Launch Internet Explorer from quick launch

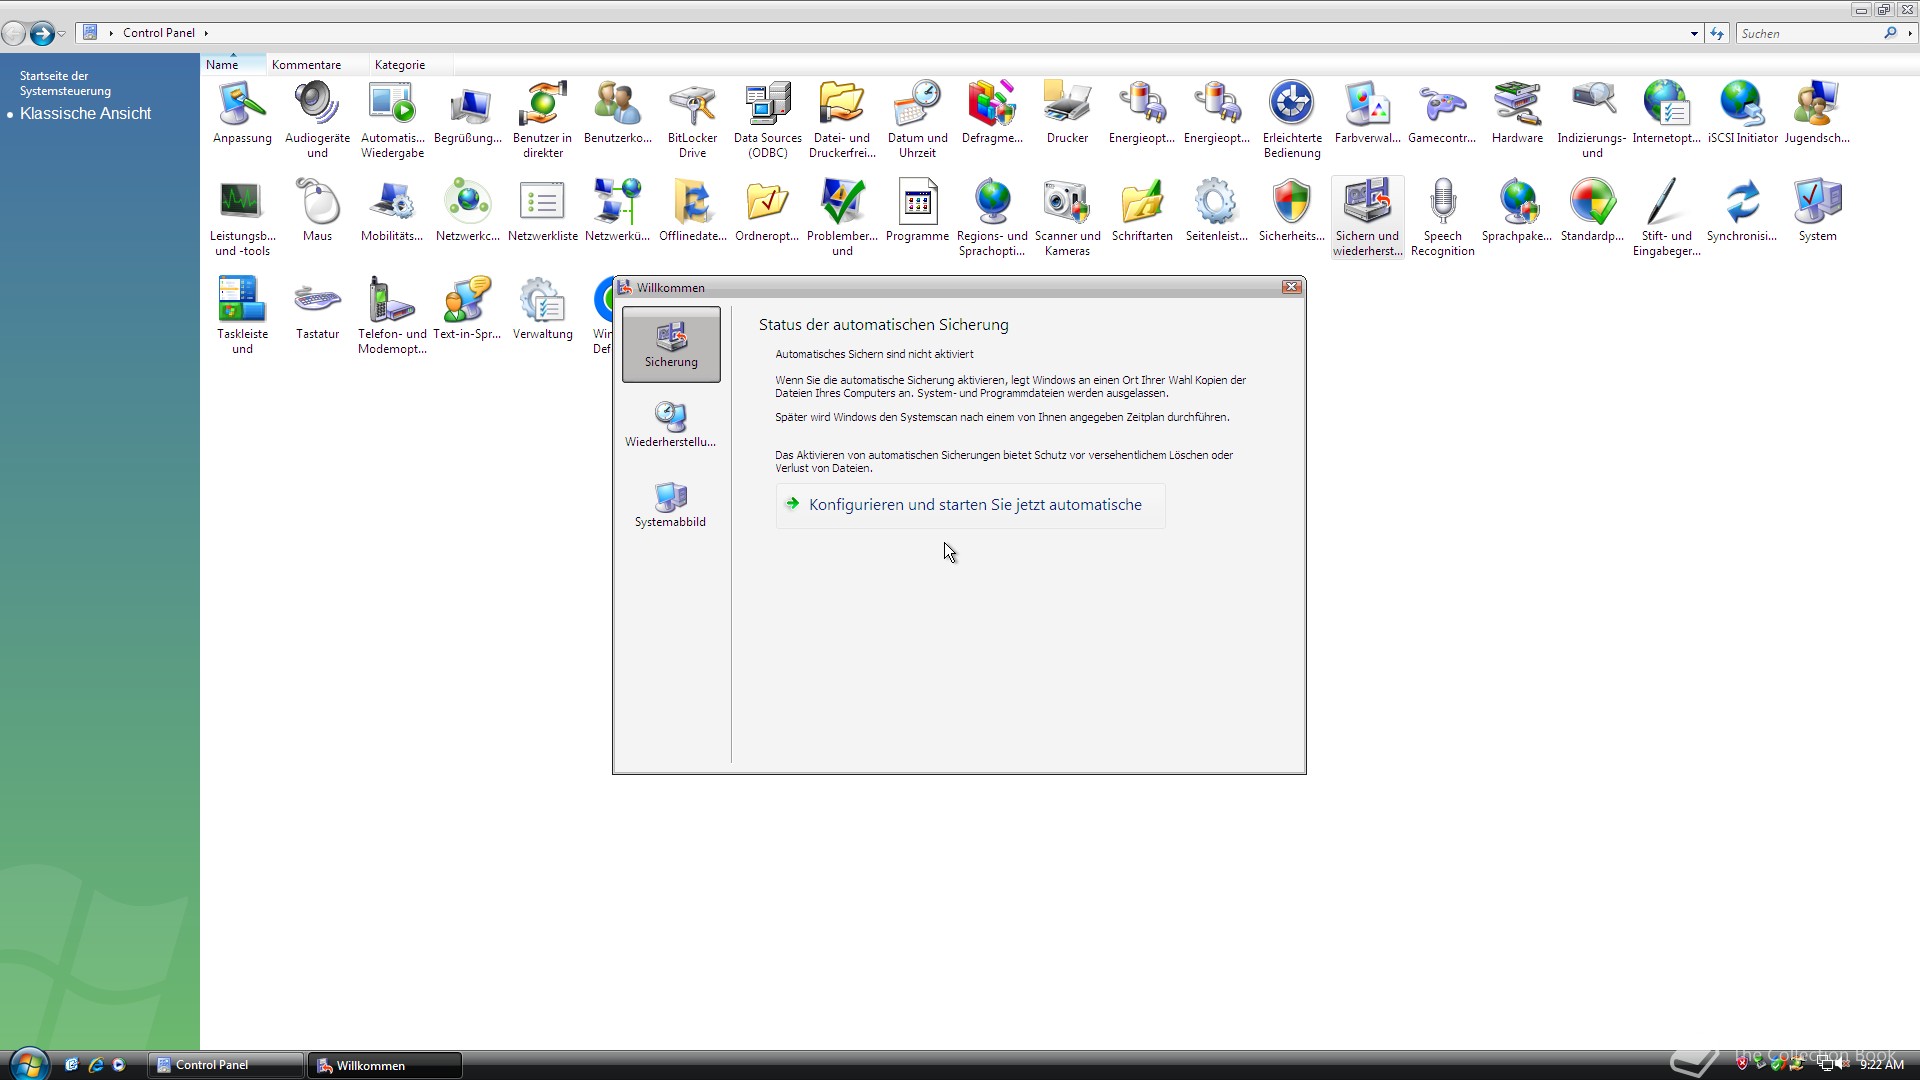(x=95, y=1065)
